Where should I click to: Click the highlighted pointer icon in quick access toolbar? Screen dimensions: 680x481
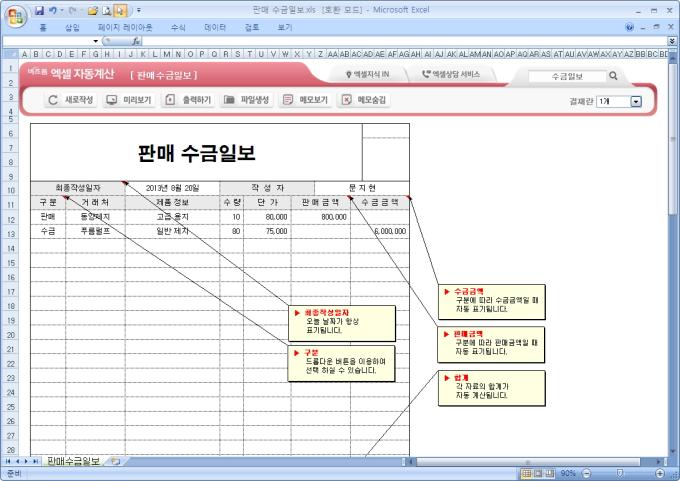click(120, 10)
